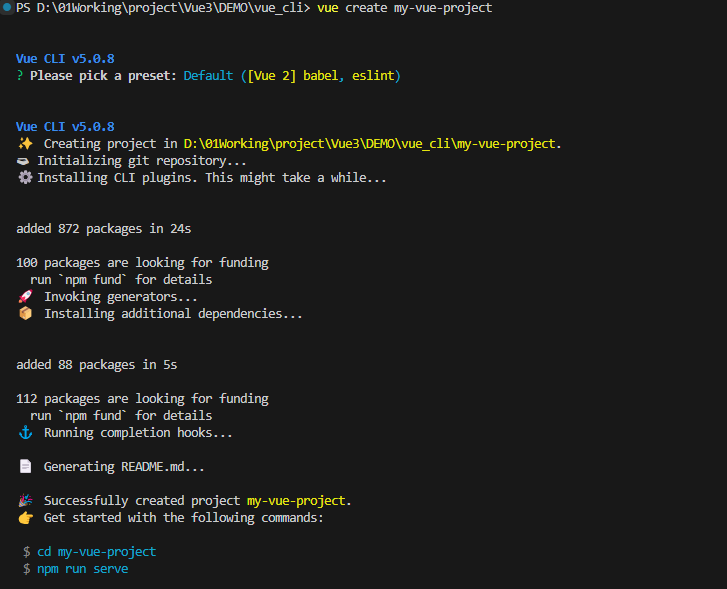727x589 pixels.
Task: Click the icon before Initializing git repository
Action: point(24,161)
